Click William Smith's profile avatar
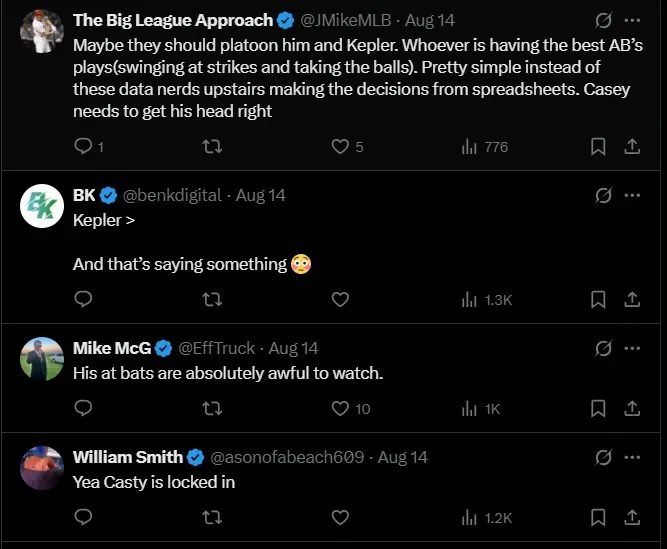 pyautogui.click(x=43, y=468)
